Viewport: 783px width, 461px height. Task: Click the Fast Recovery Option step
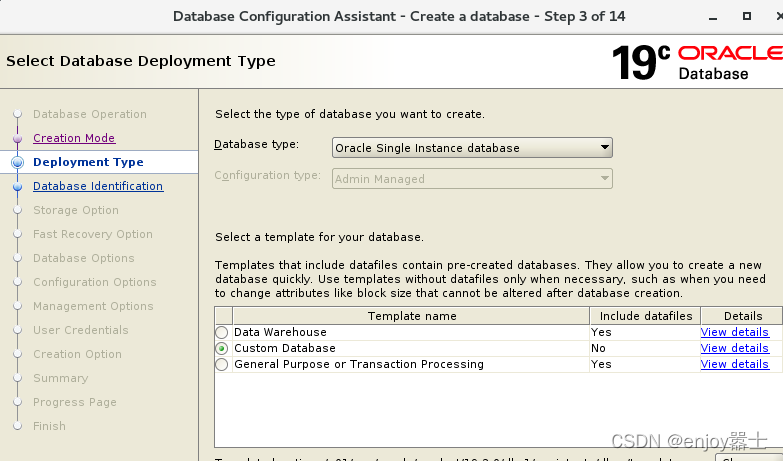coord(93,234)
